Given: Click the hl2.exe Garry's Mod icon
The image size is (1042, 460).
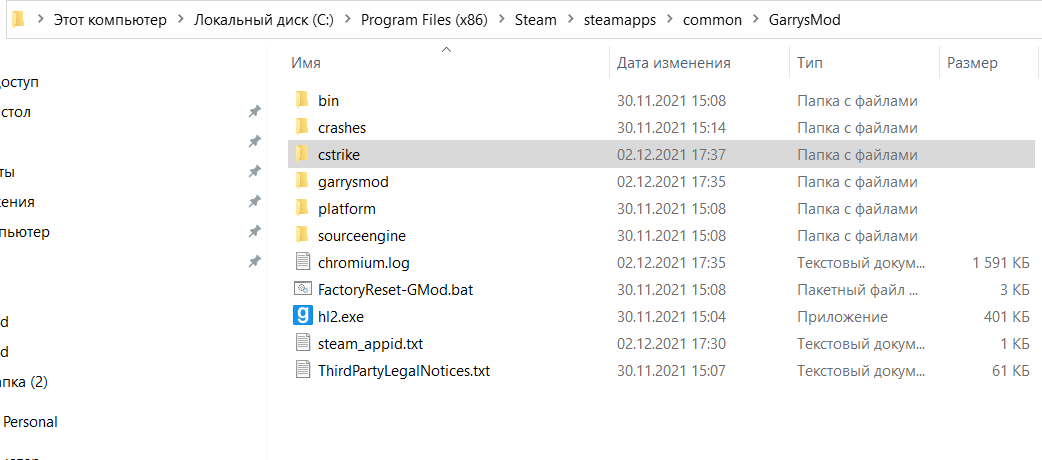Looking at the screenshot, I should 303,316.
